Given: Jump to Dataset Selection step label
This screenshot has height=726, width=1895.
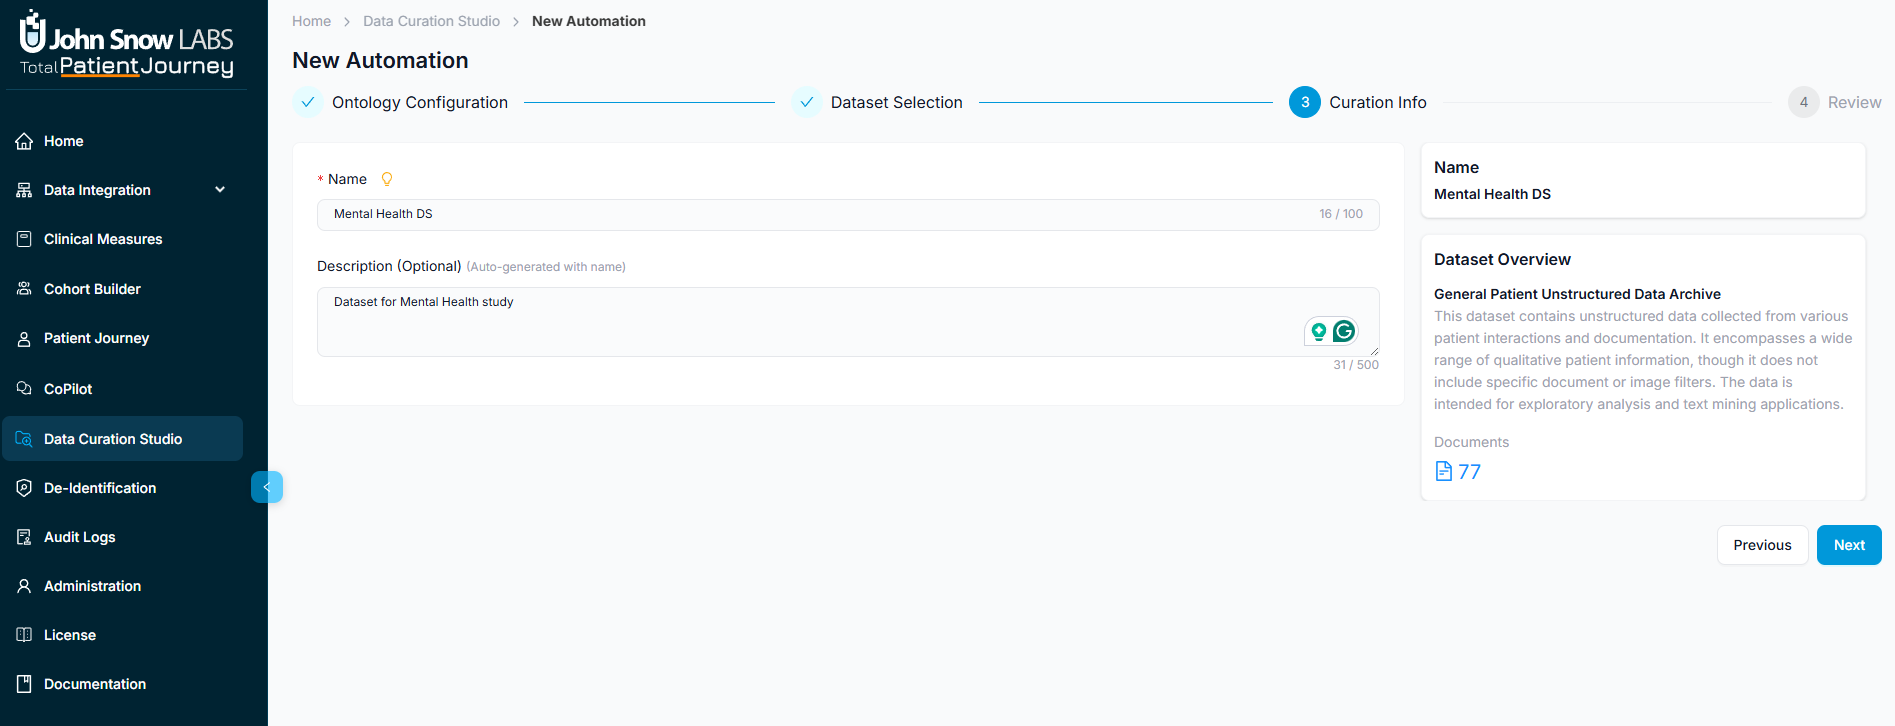Looking at the screenshot, I should tap(897, 102).
